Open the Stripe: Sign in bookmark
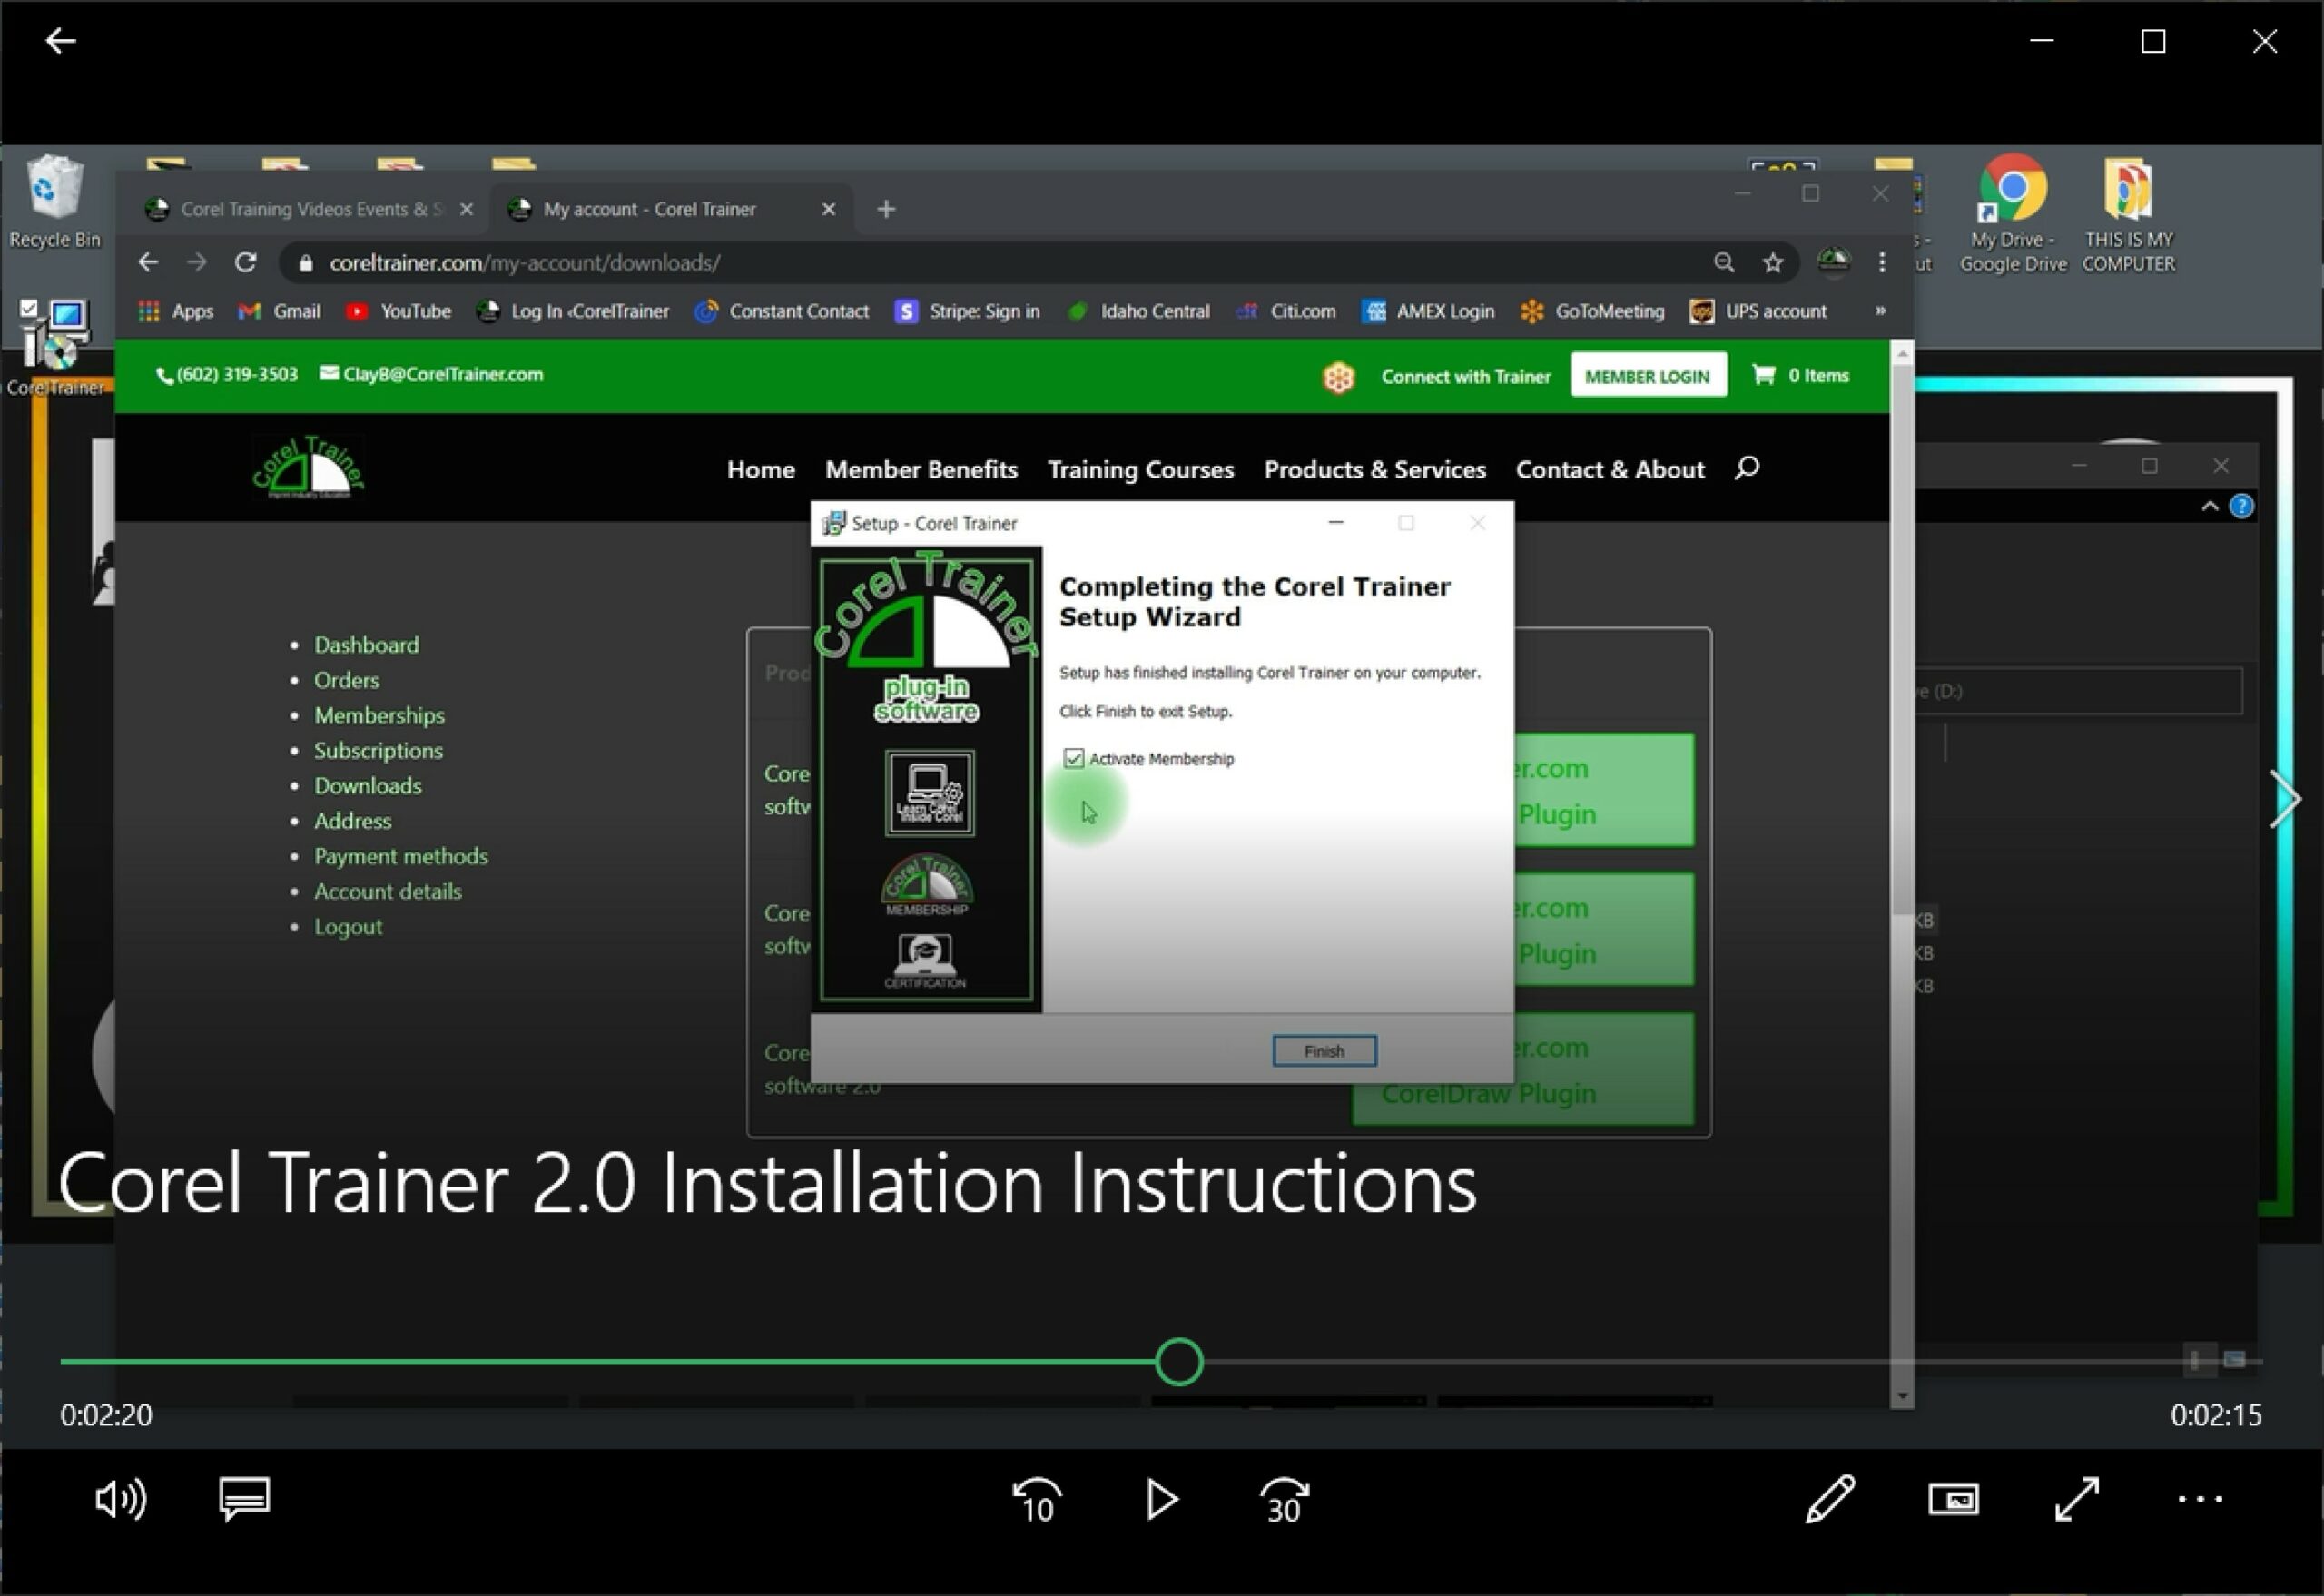The width and height of the screenshot is (2324, 1596). coord(967,311)
